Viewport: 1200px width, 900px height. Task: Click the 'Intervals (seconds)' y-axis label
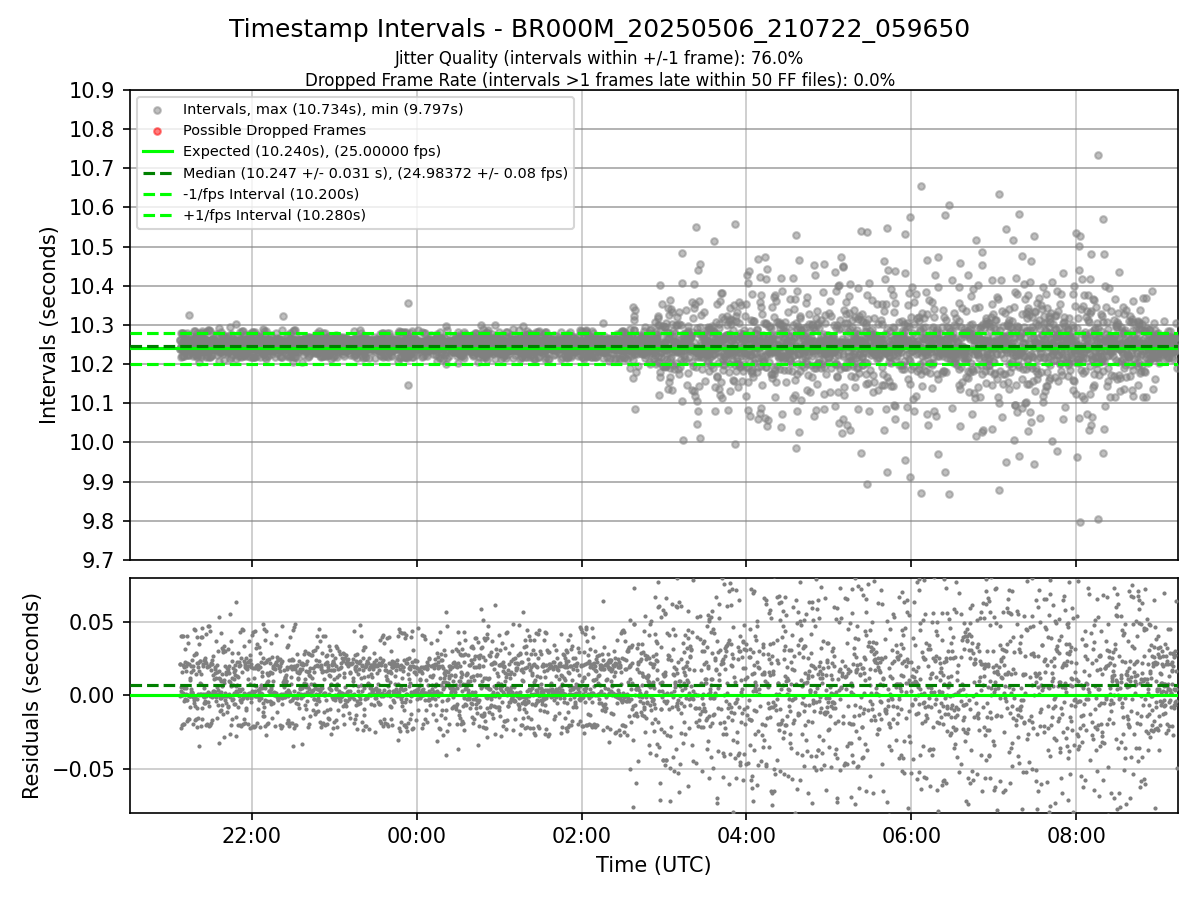click(x=48, y=325)
